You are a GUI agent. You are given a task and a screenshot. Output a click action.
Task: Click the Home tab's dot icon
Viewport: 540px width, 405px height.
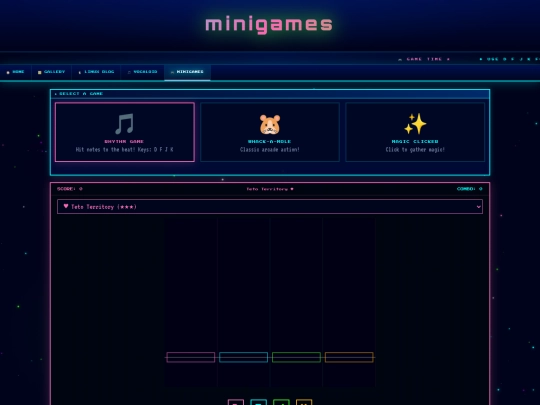click(x=8, y=72)
